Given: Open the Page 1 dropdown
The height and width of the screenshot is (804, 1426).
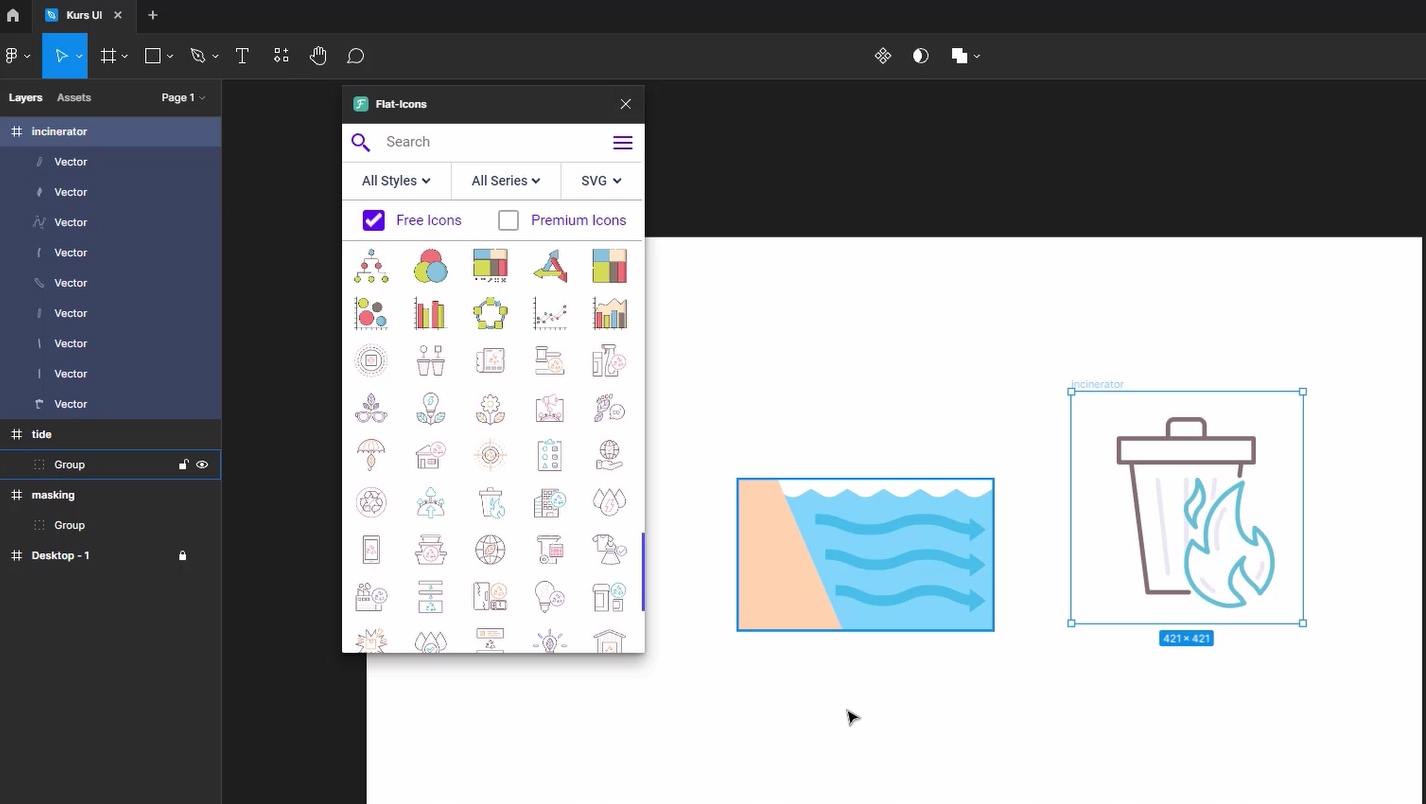Looking at the screenshot, I should [x=183, y=98].
